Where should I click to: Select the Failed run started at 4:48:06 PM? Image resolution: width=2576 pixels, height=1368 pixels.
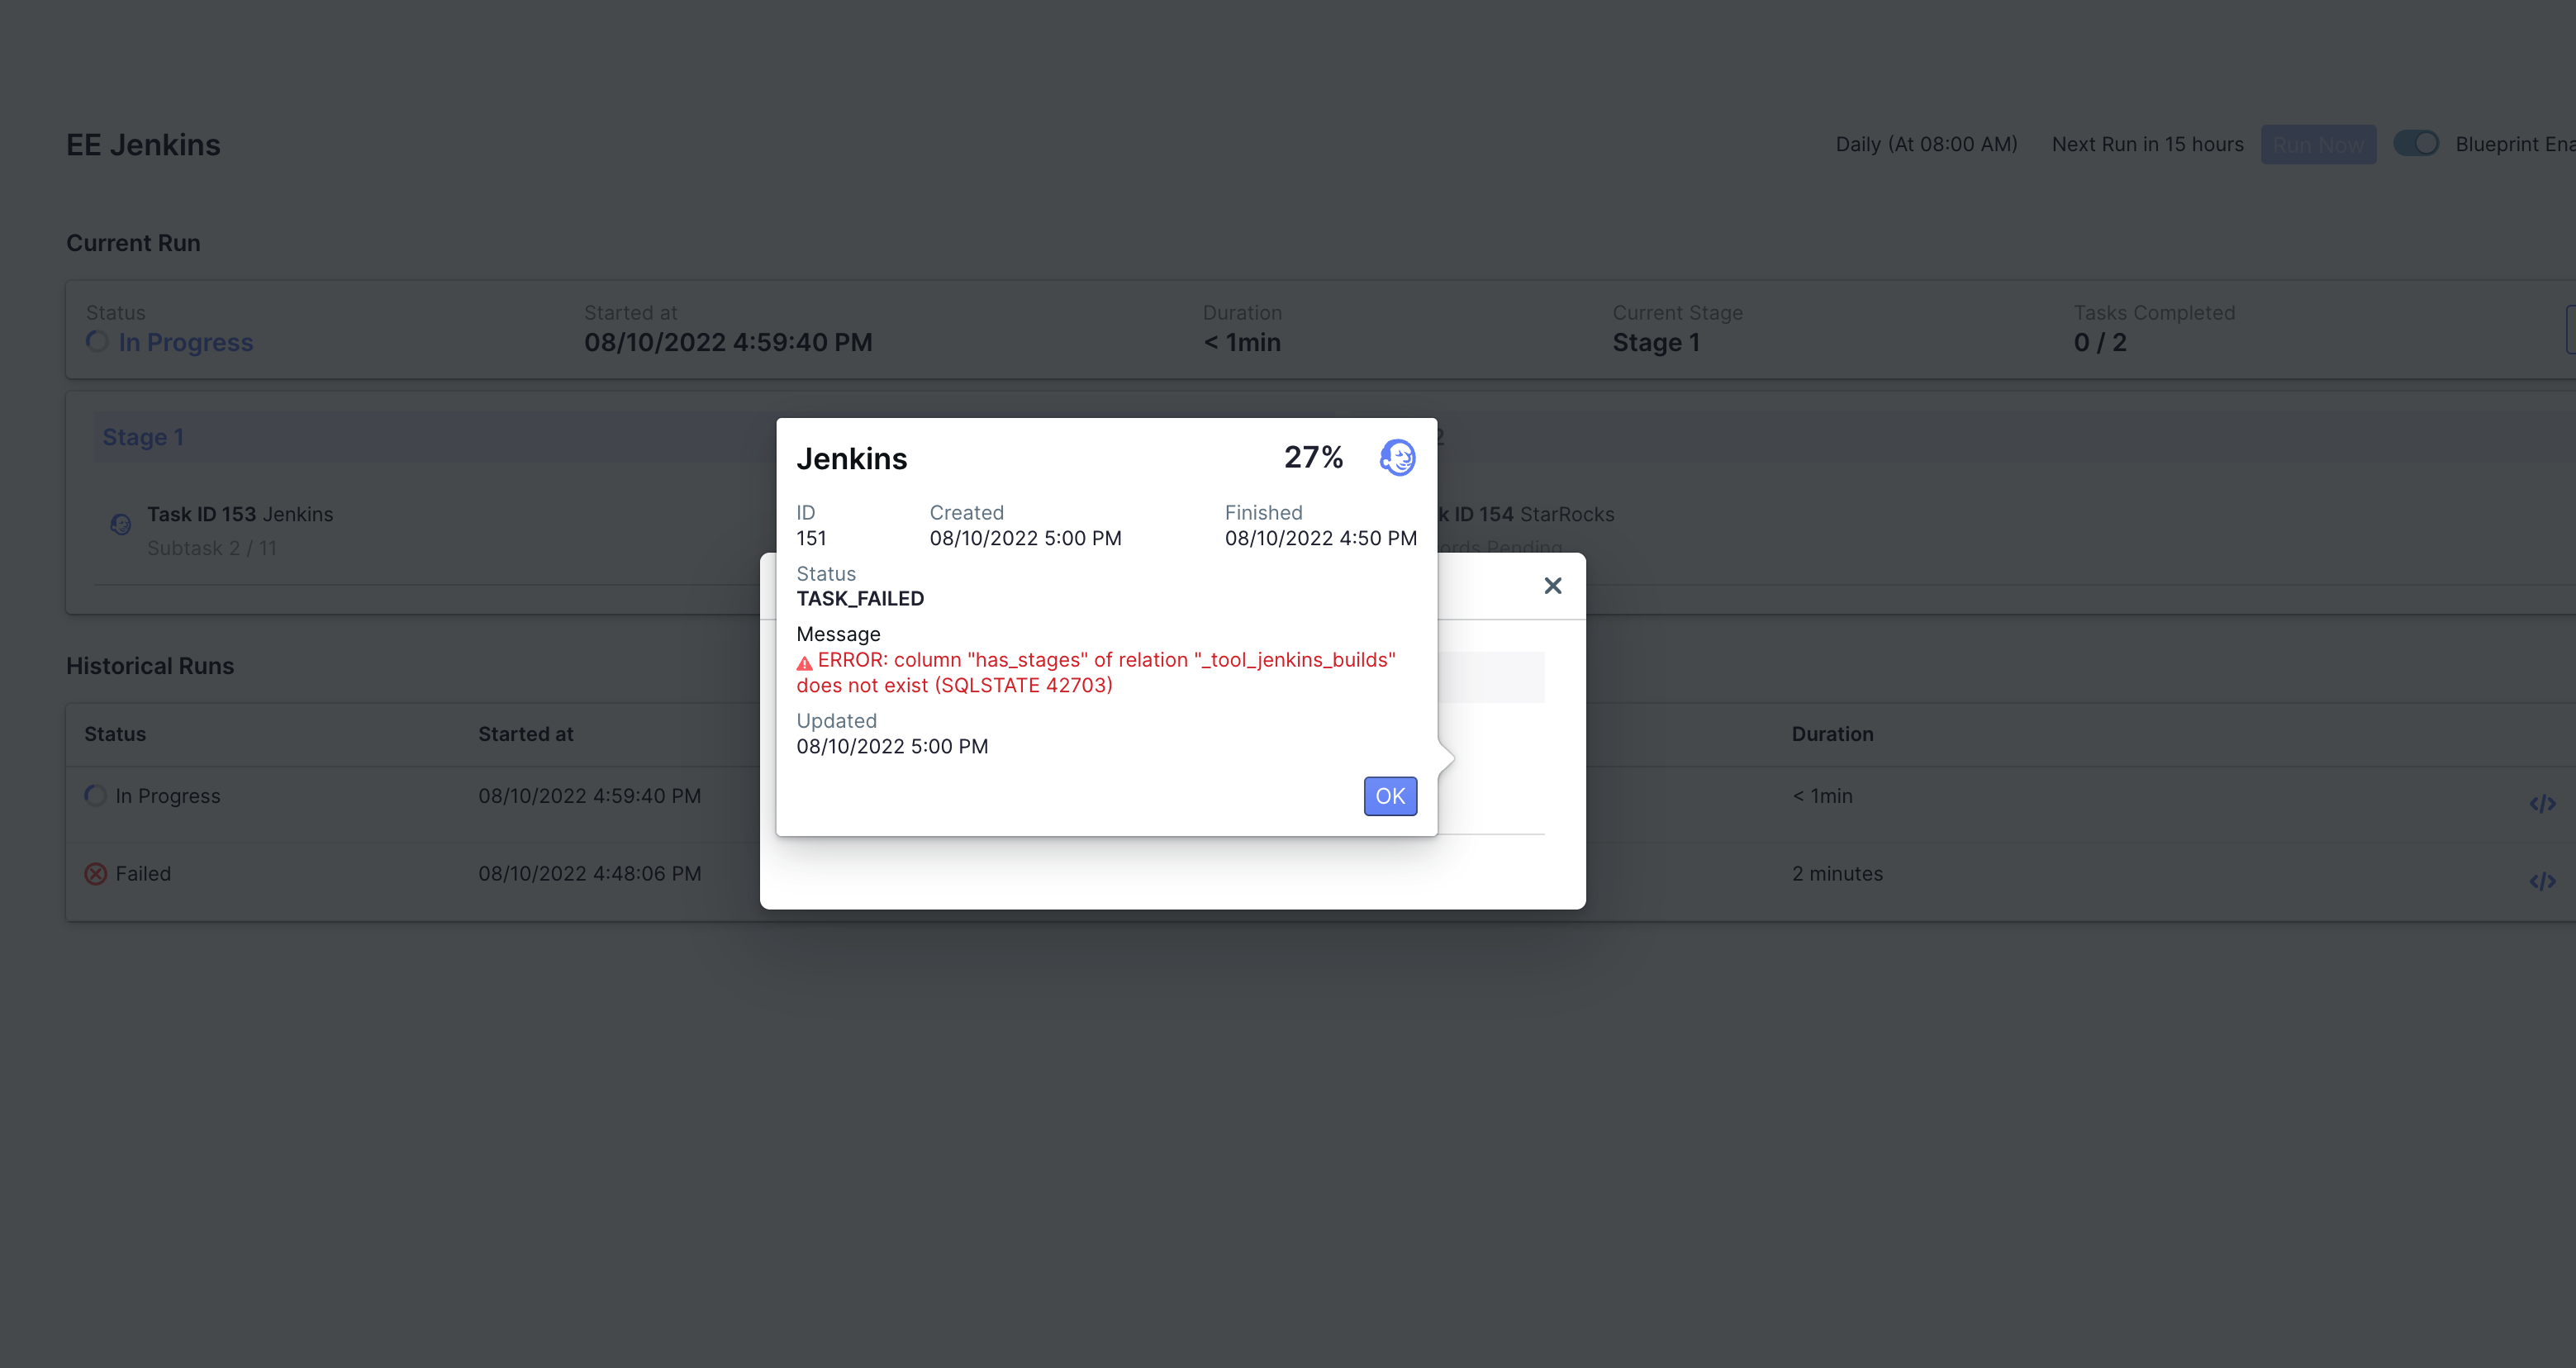point(589,874)
